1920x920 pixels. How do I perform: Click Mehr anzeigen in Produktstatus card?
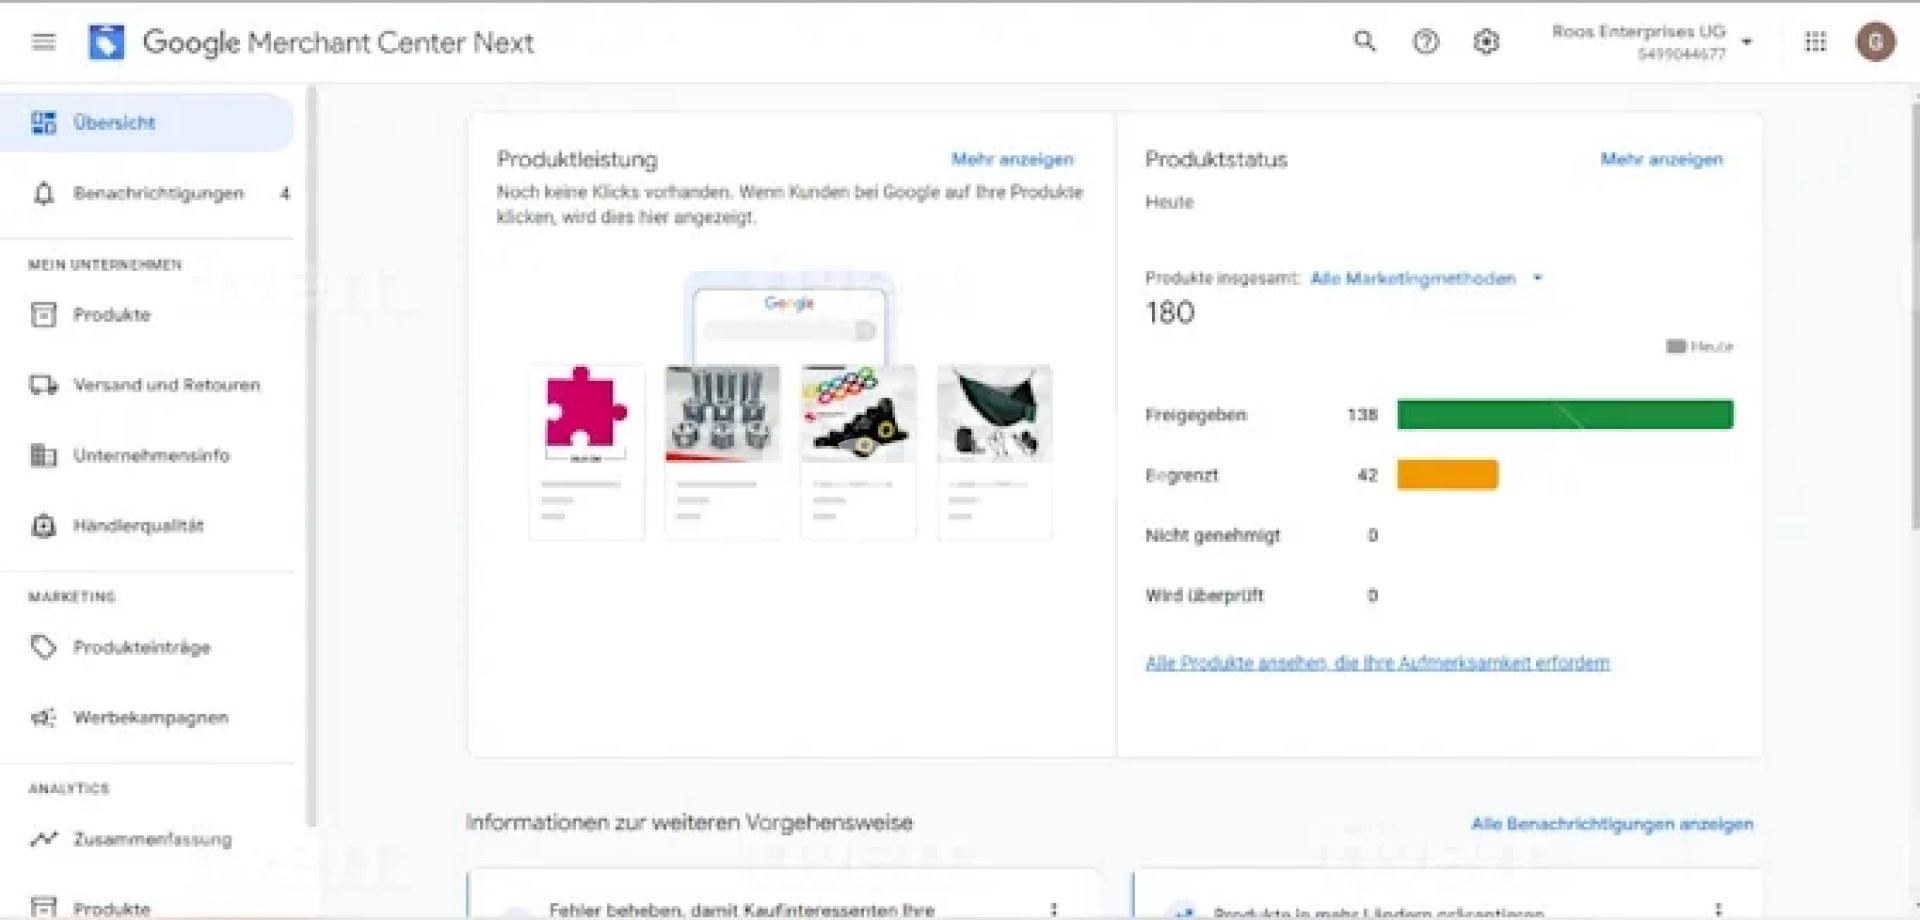[1661, 159]
